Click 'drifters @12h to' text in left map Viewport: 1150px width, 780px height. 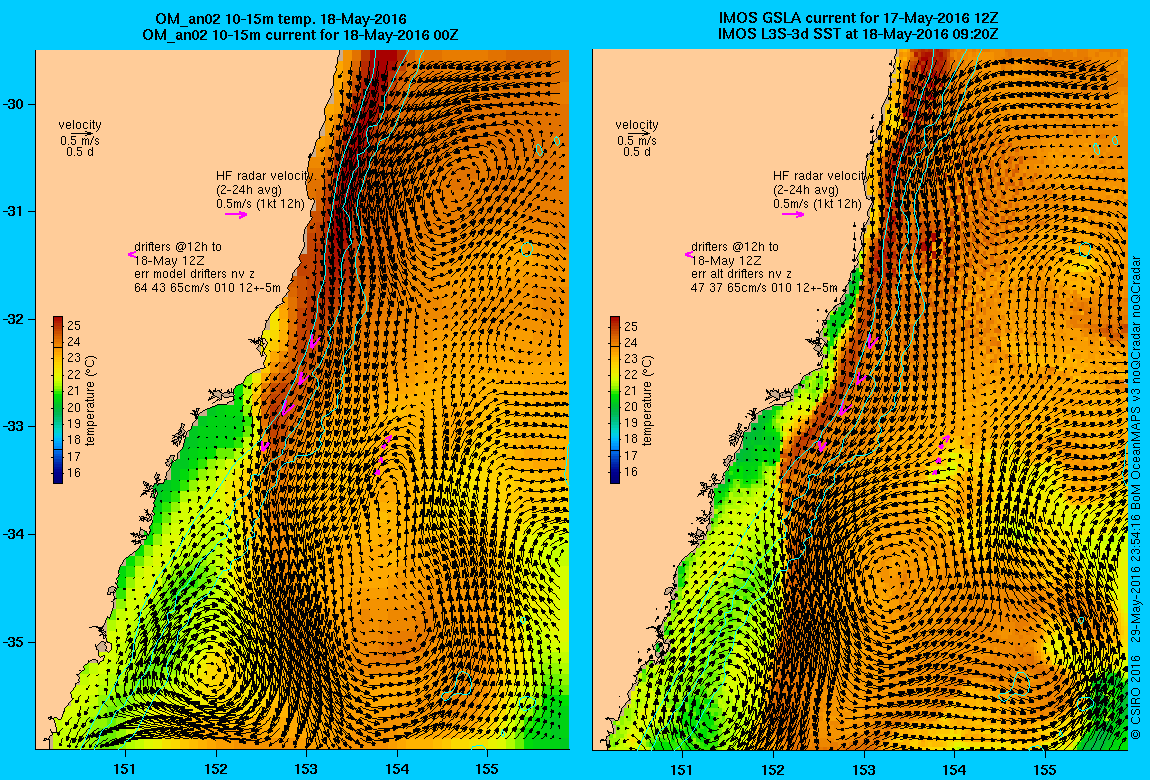(178, 247)
